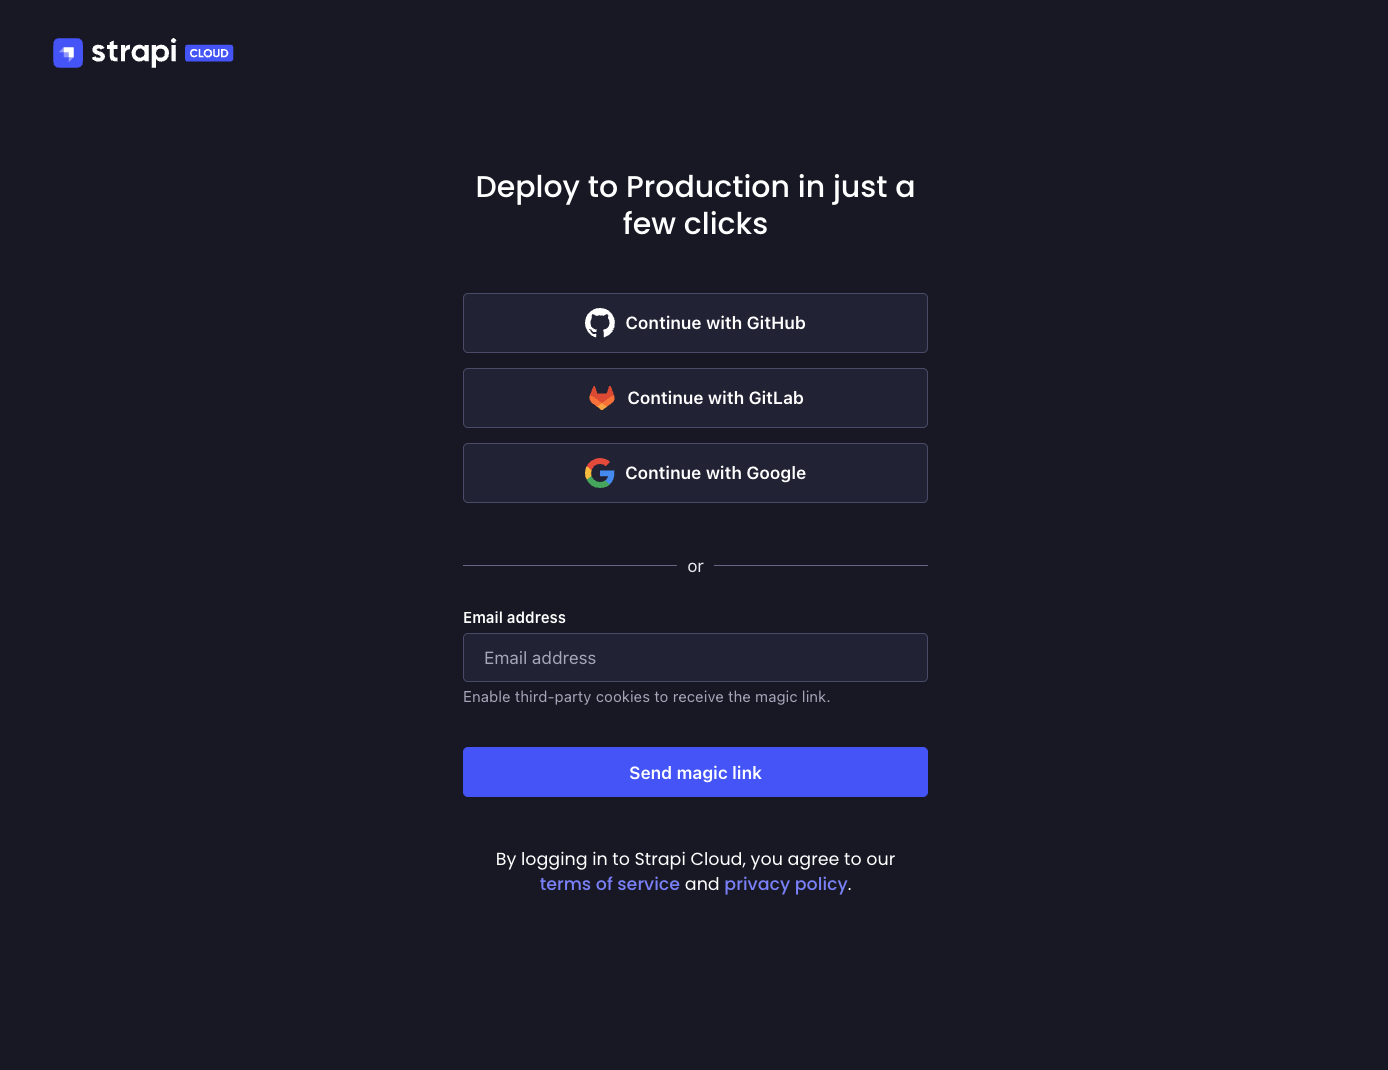Click the Email address input field
Viewport: 1388px width, 1070px height.
point(695,657)
